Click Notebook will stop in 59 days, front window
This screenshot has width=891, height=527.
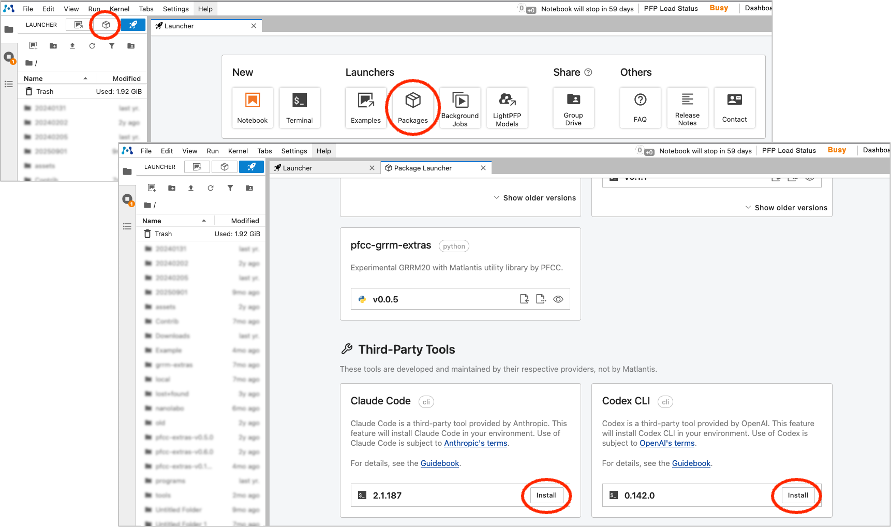click(705, 151)
